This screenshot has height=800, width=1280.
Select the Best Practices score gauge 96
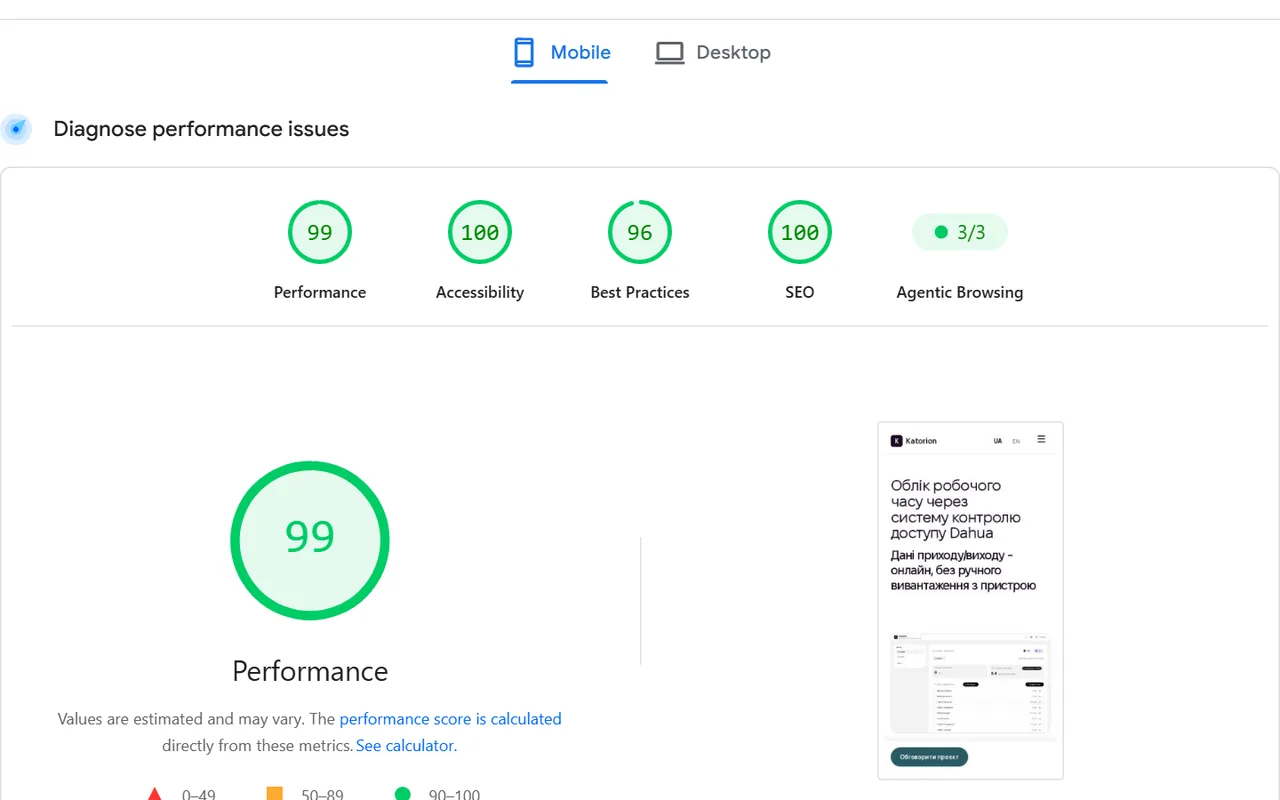640,232
